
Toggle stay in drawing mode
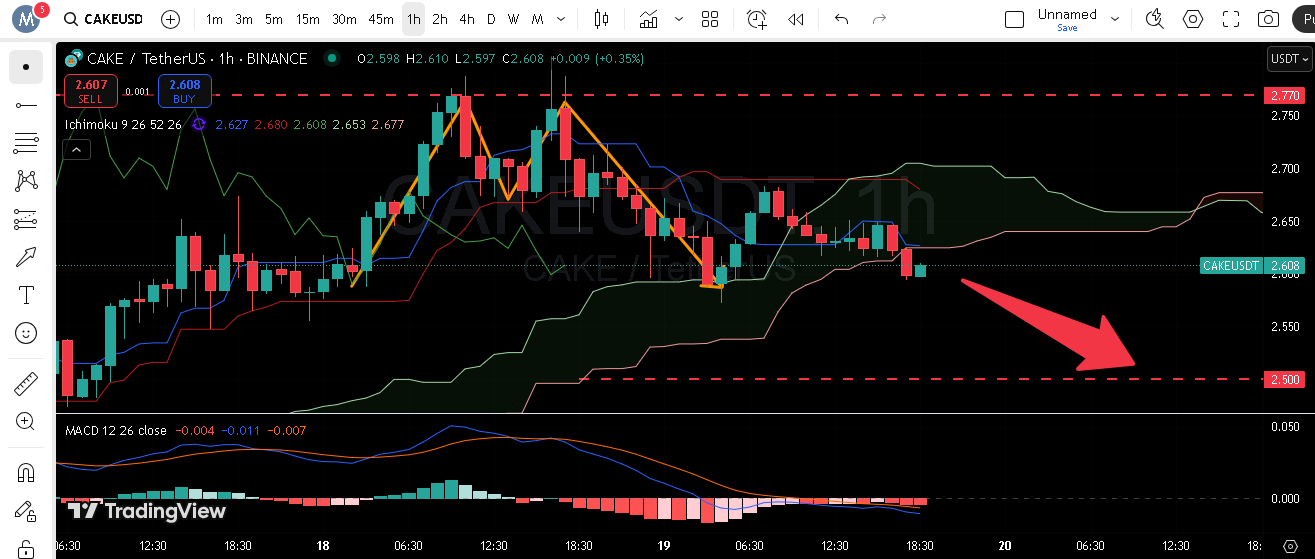[x=26, y=511]
